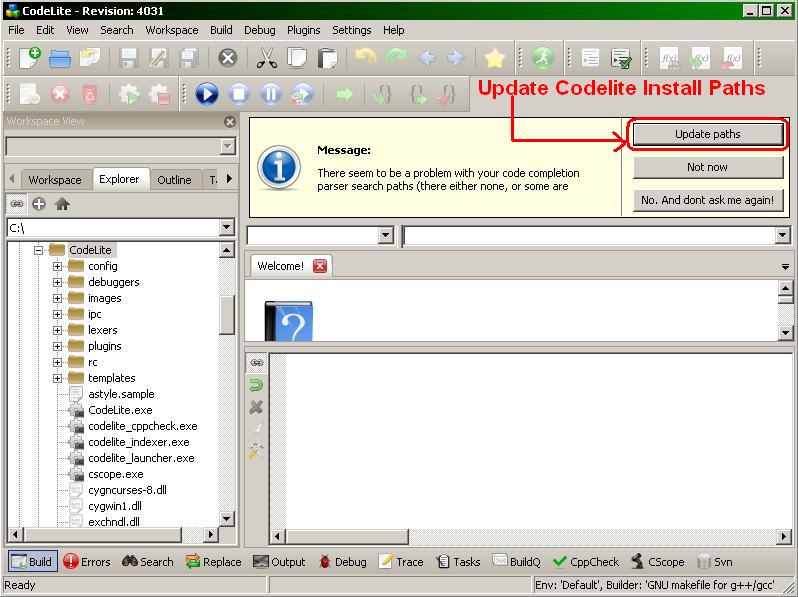Click the home icon in Explorer
The image size is (798, 597).
pos(62,204)
